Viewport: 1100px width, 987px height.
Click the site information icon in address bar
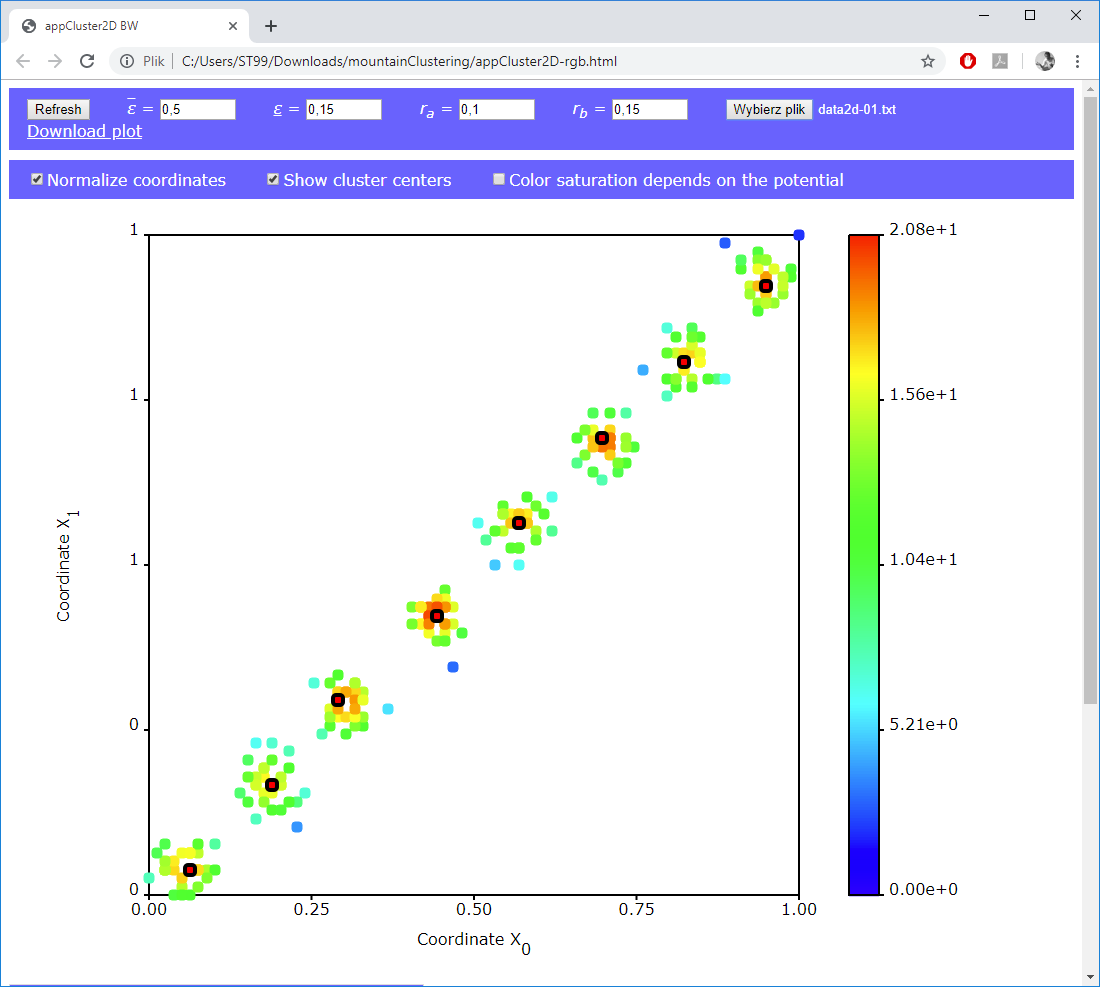coord(127,61)
